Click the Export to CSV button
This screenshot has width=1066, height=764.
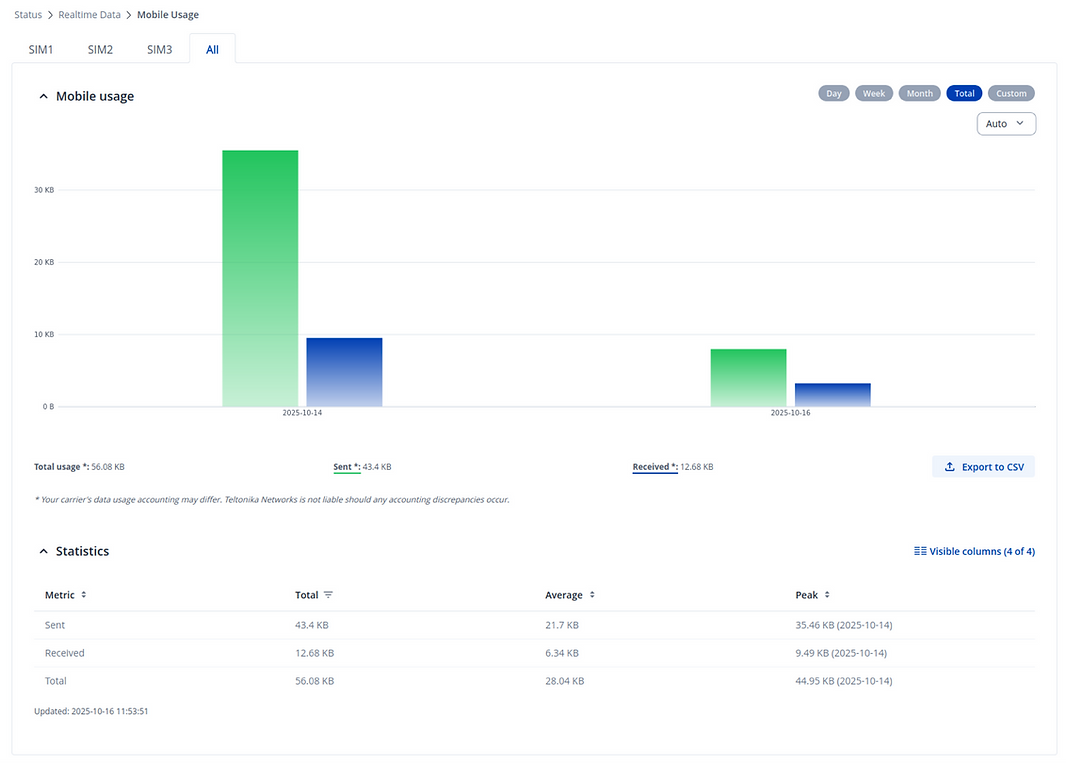click(x=983, y=466)
